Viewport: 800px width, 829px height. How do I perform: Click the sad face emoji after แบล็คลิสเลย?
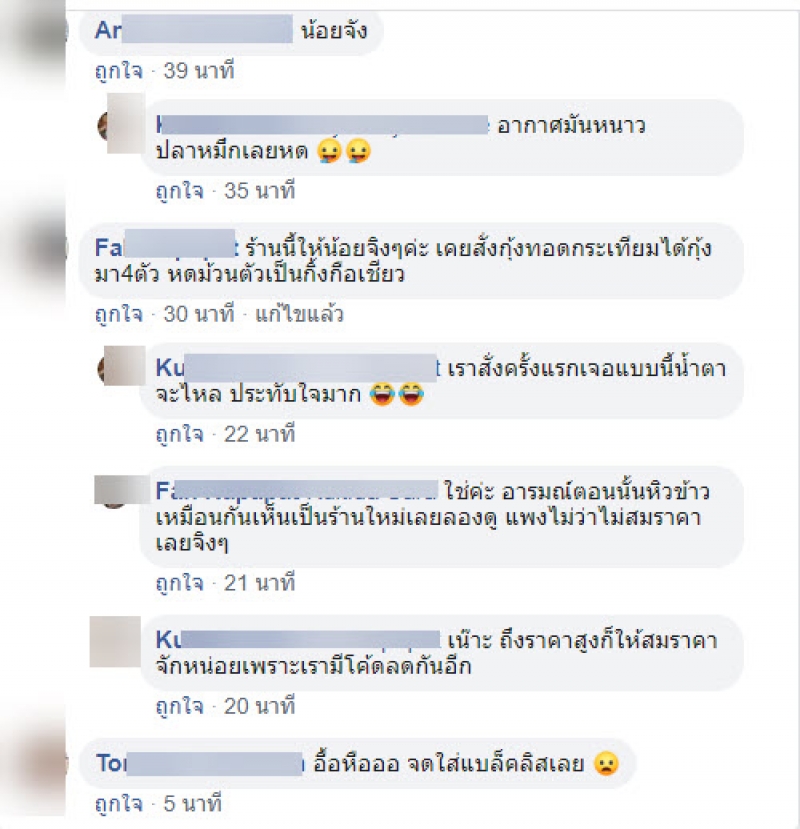point(606,763)
